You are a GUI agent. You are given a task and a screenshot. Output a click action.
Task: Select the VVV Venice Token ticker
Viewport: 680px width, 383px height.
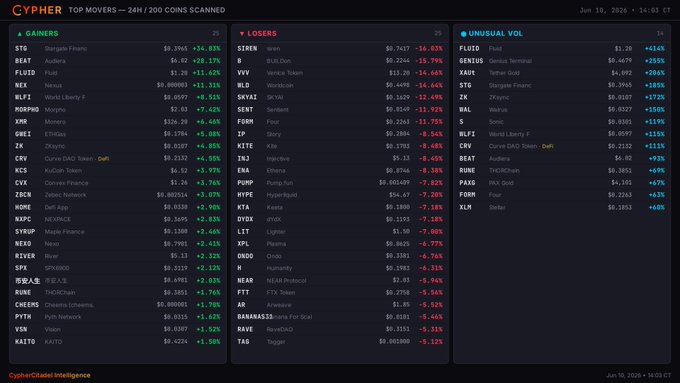(x=243, y=73)
